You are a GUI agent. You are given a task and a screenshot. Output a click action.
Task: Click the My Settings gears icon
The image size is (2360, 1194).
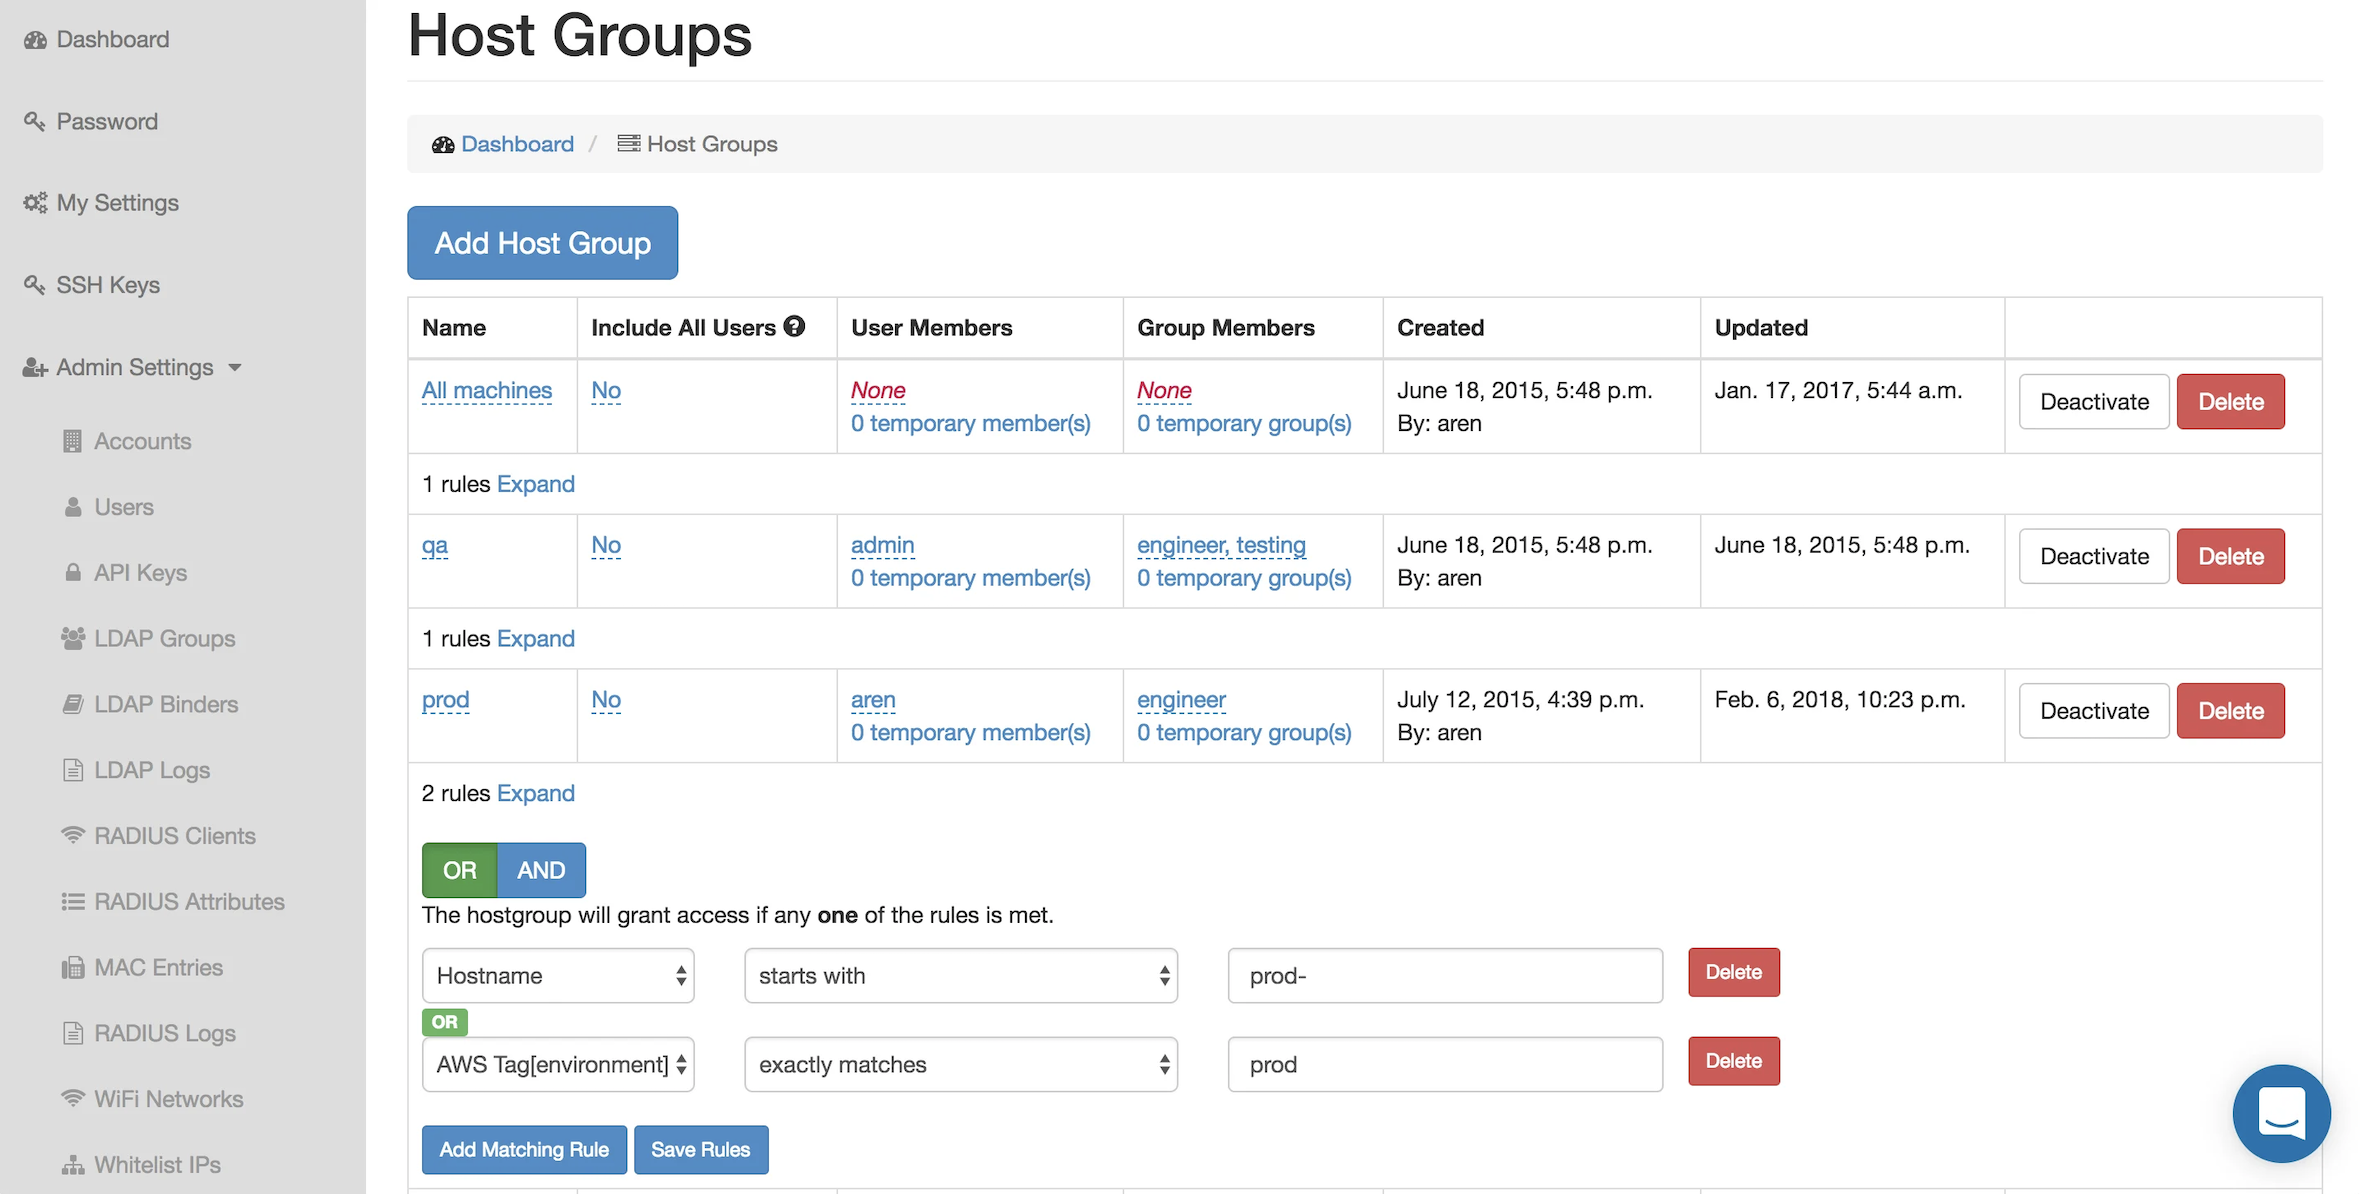click(36, 203)
